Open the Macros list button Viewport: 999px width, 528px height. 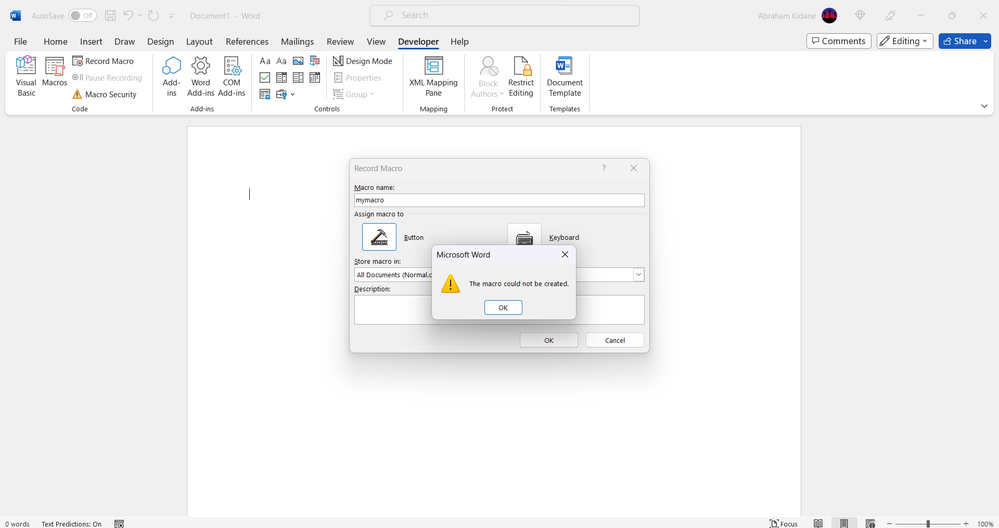pyautogui.click(x=54, y=72)
